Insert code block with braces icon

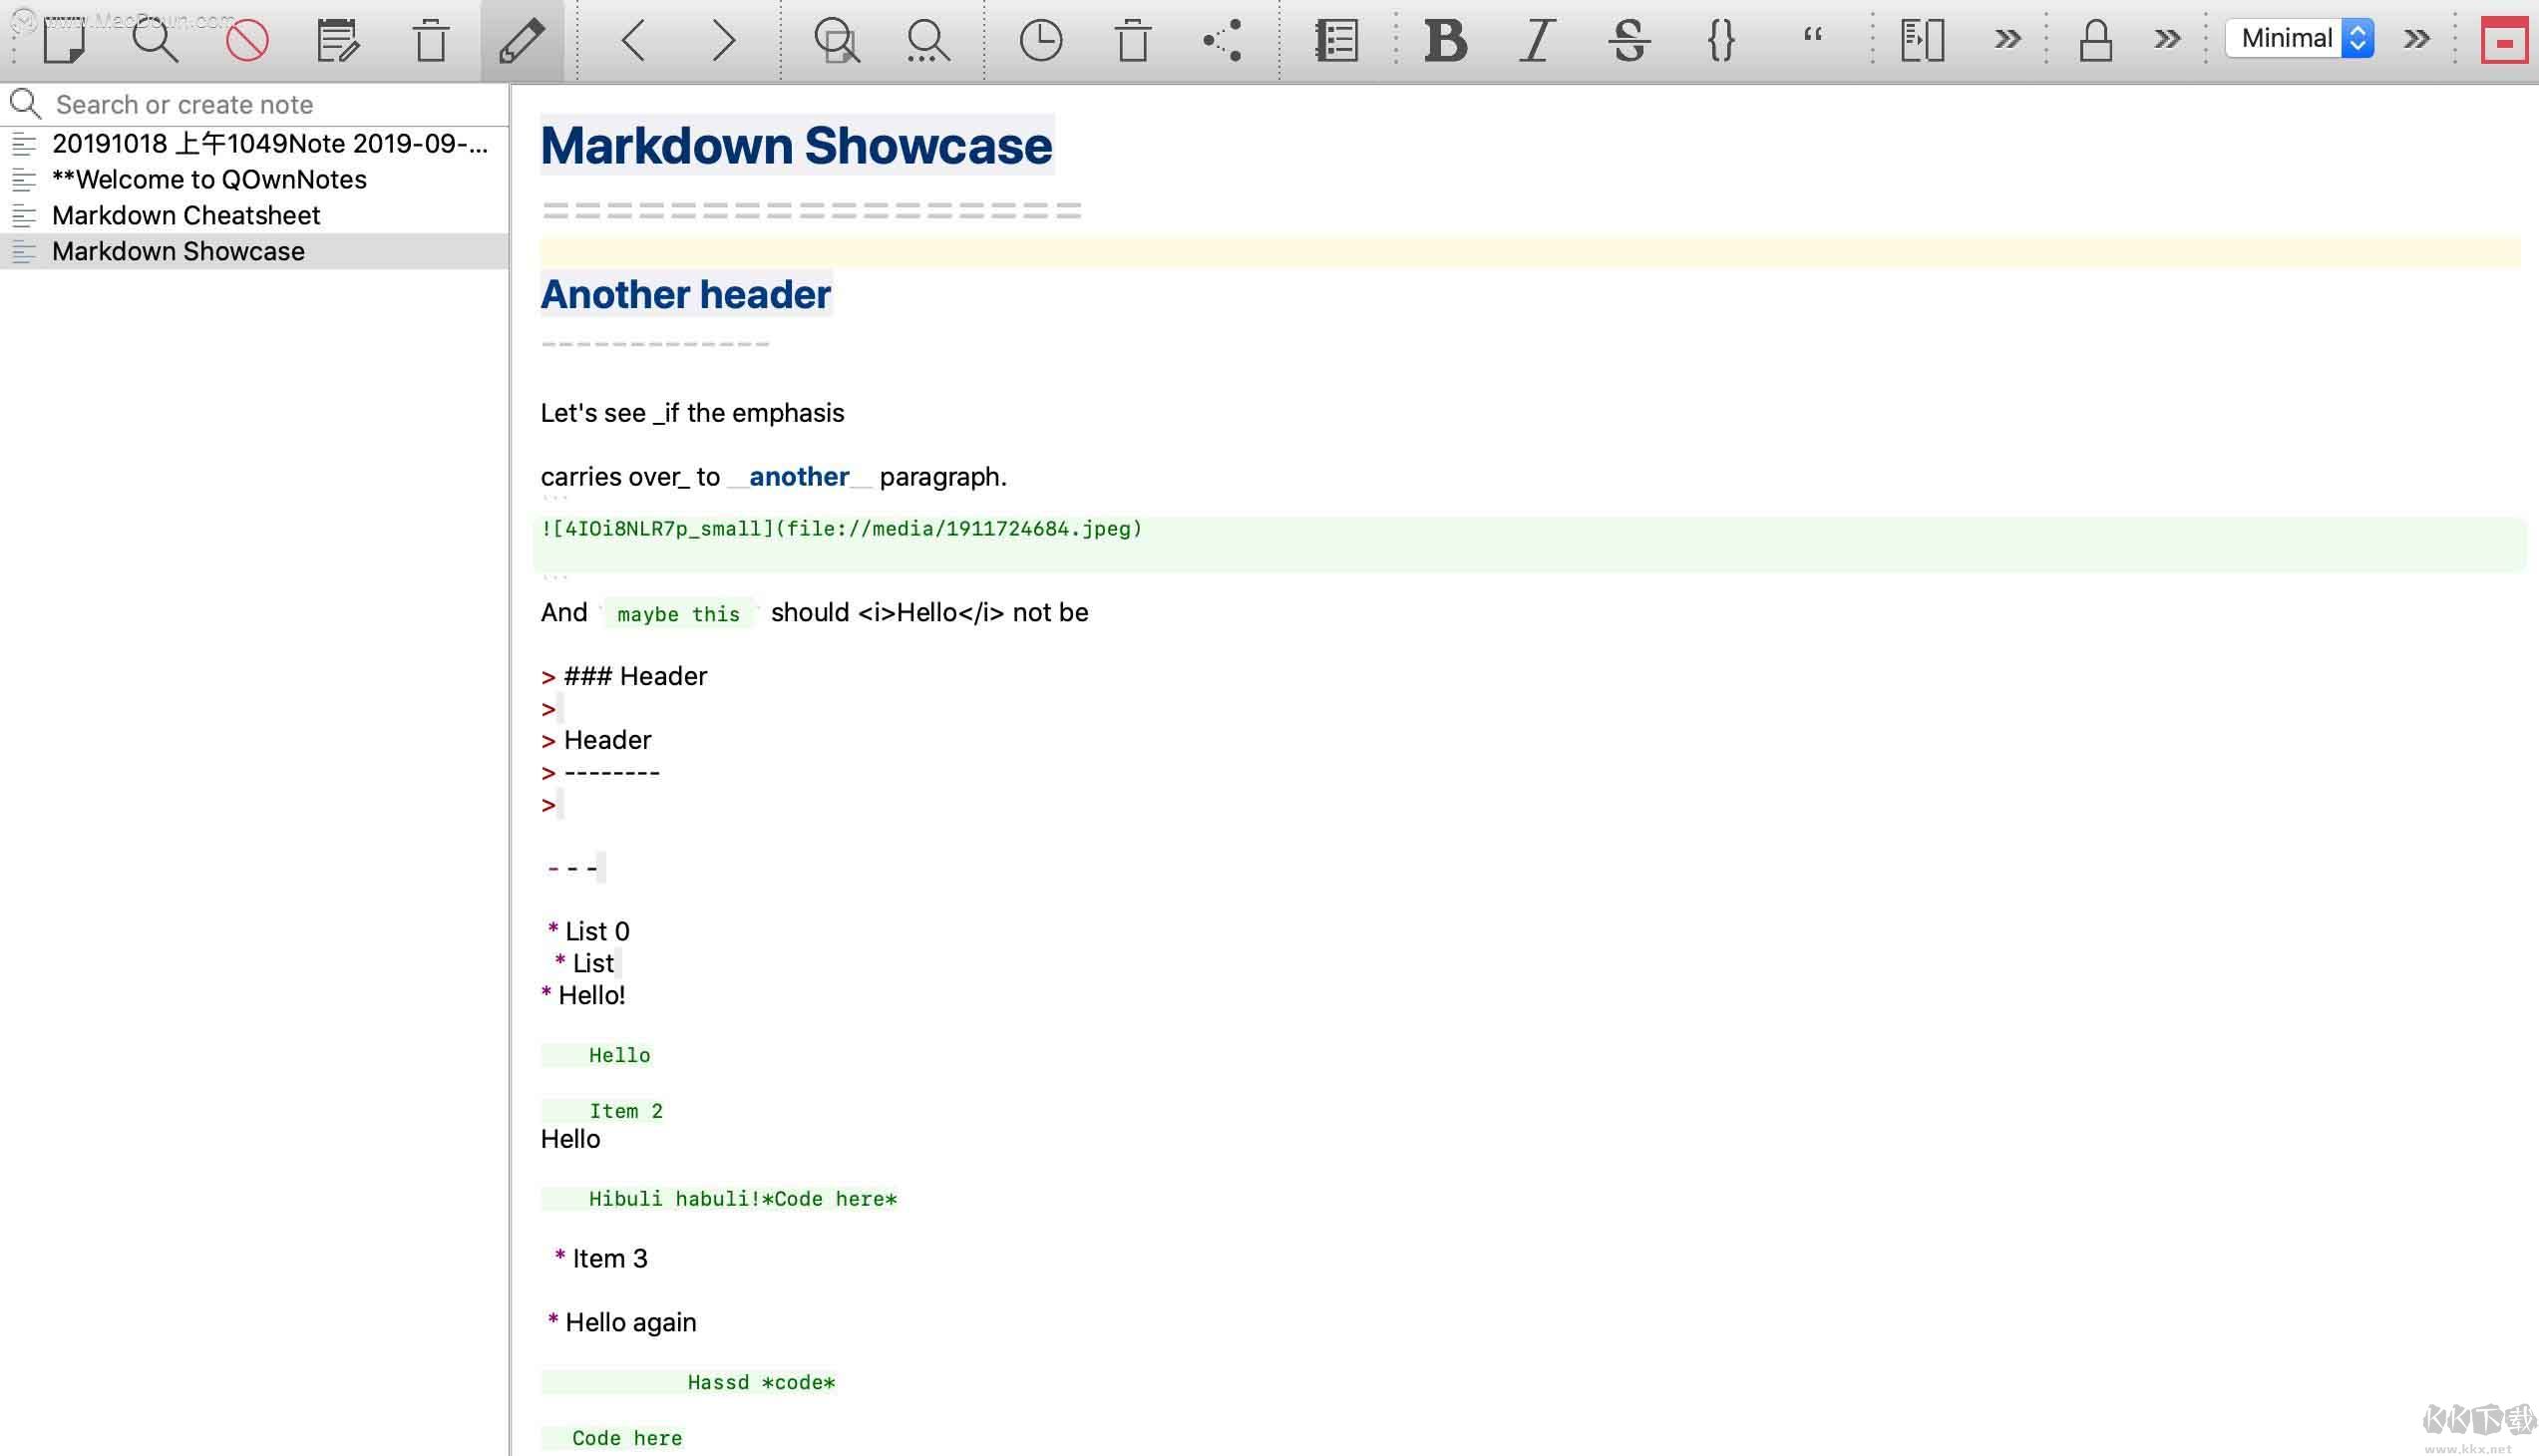coord(1721,40)
